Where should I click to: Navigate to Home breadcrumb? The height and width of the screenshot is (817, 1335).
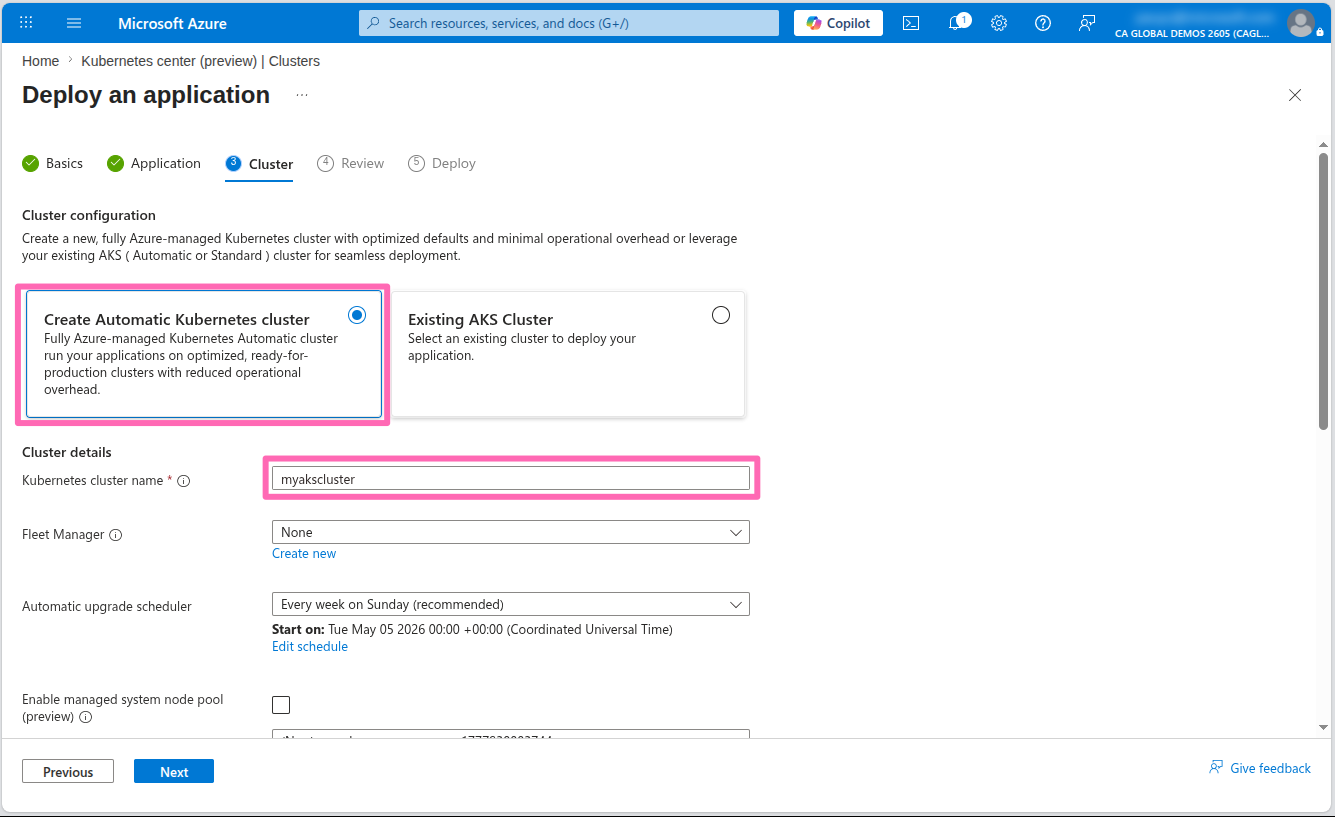coord(40,61)
